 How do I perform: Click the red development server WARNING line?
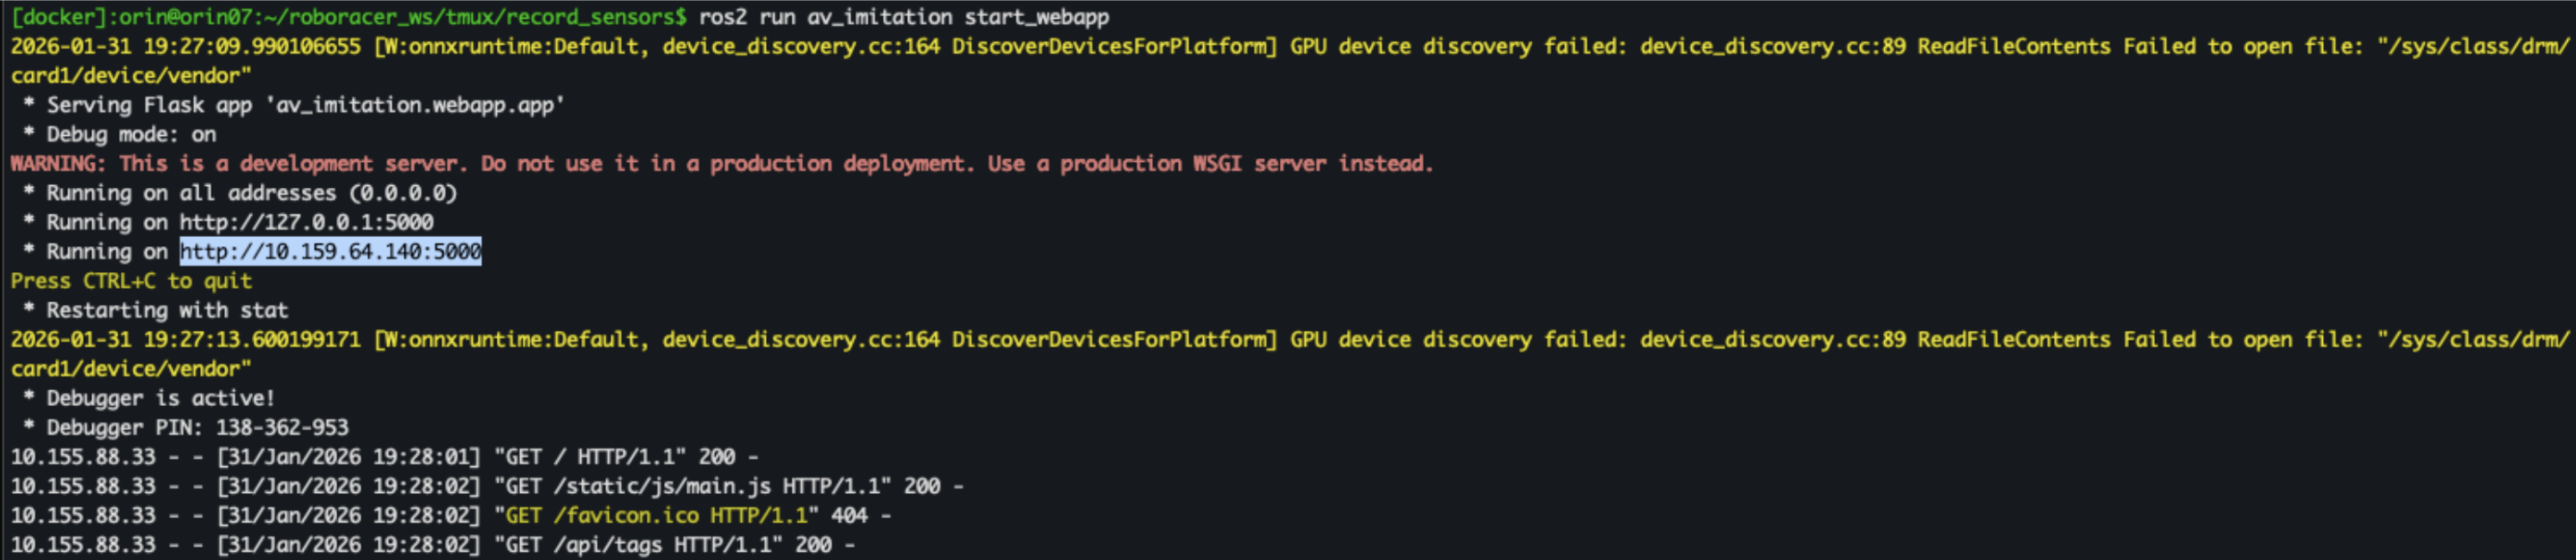pyautogui.click(x=720, y=164)
